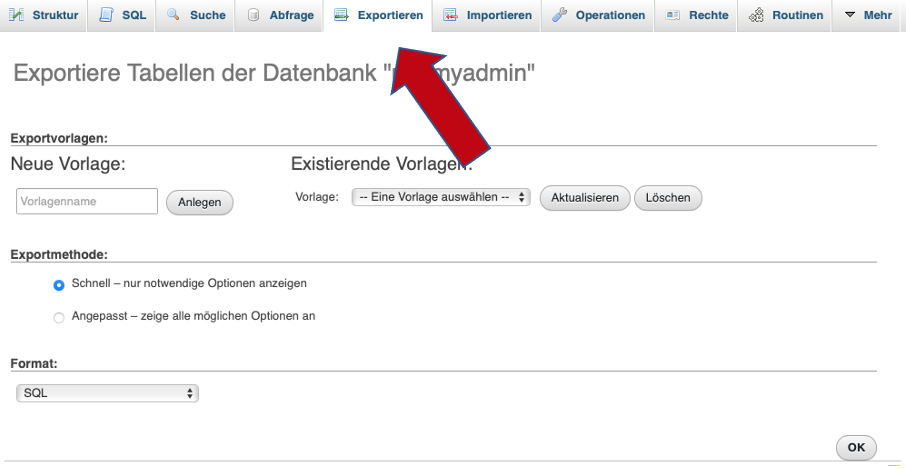The width and height of the screenshot is (906, 469).
Task: Click the Importieren tab icon
Action: [x=451, y=15]
